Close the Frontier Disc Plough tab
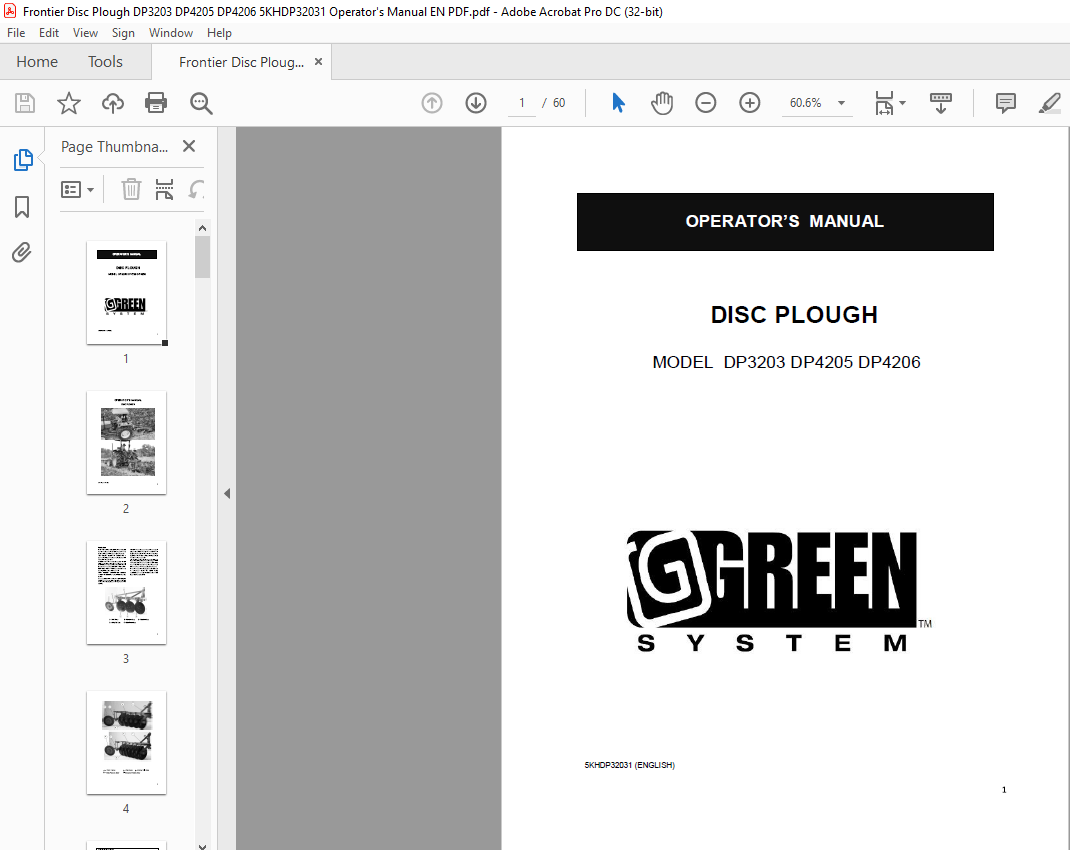The height and width of the screenshot is (850, 1070). point(318,61)
